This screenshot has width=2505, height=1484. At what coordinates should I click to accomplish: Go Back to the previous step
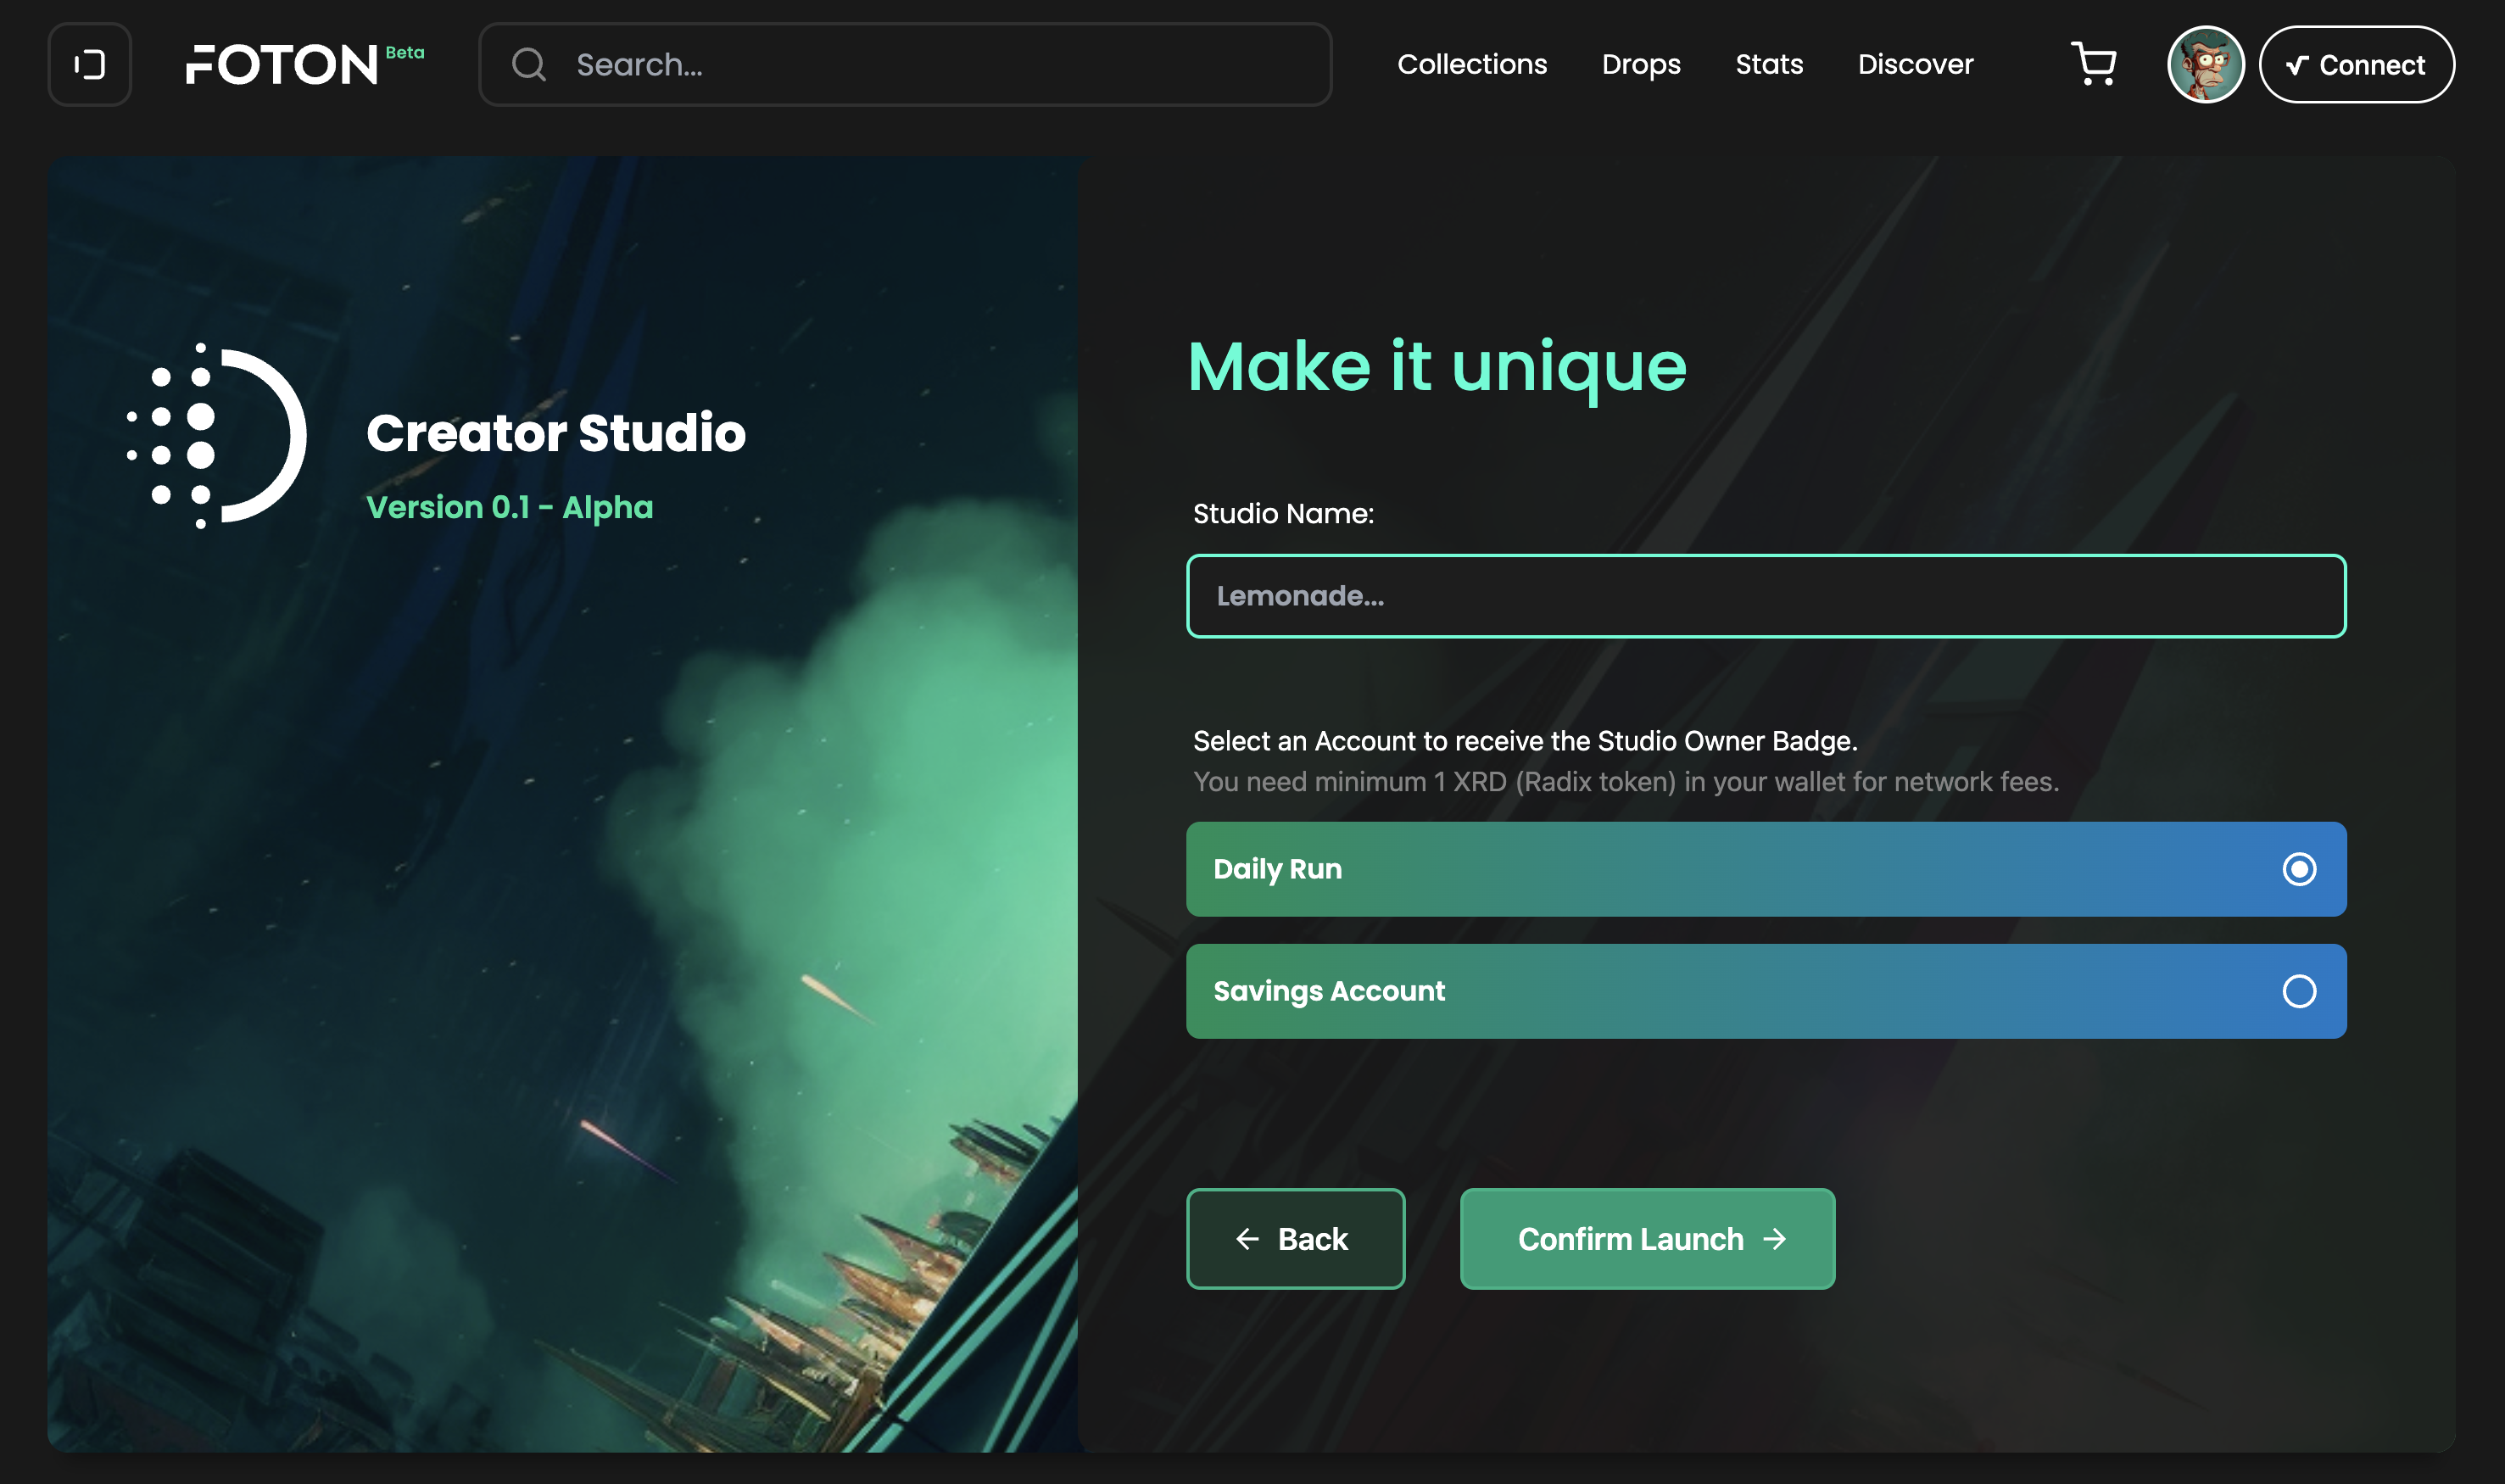pos(1295,1239)
